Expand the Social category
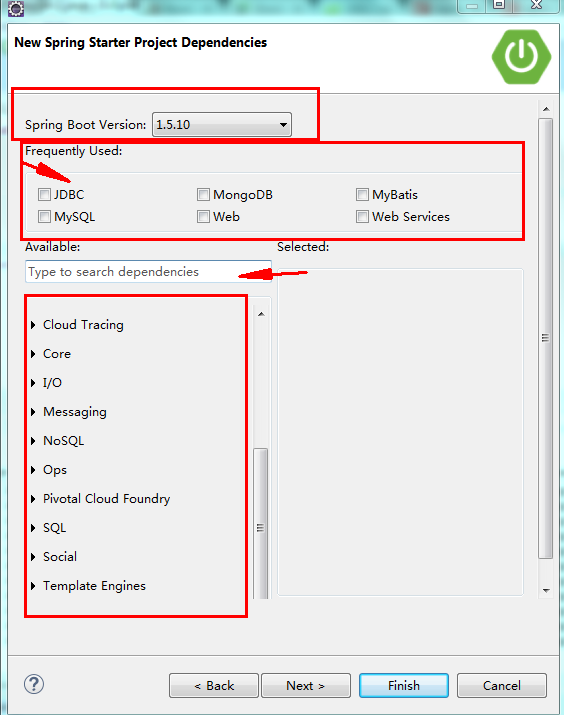Image resolution: width=564 pixels, height=715 pixels. pyautogui.click(x=33, y=557)
